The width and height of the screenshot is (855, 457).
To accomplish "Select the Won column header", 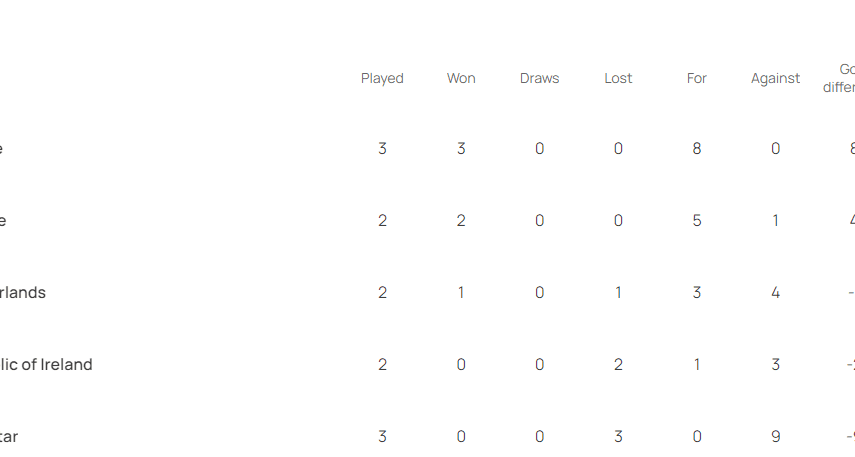I will [x=461, y=78].
